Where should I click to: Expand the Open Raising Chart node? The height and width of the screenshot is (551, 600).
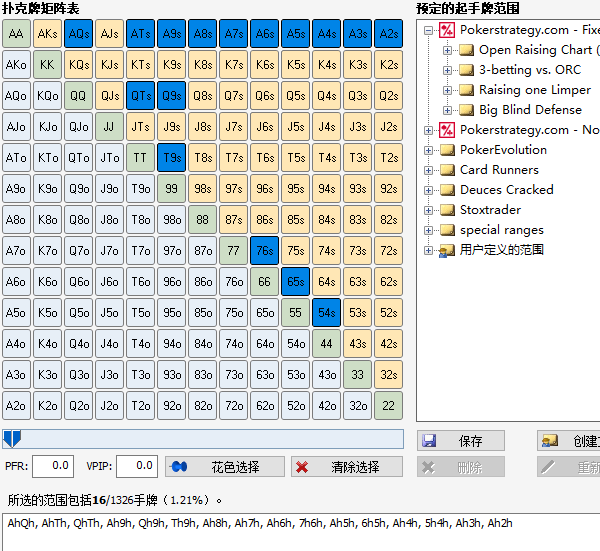pyautogui.click(x=447, y=50)
